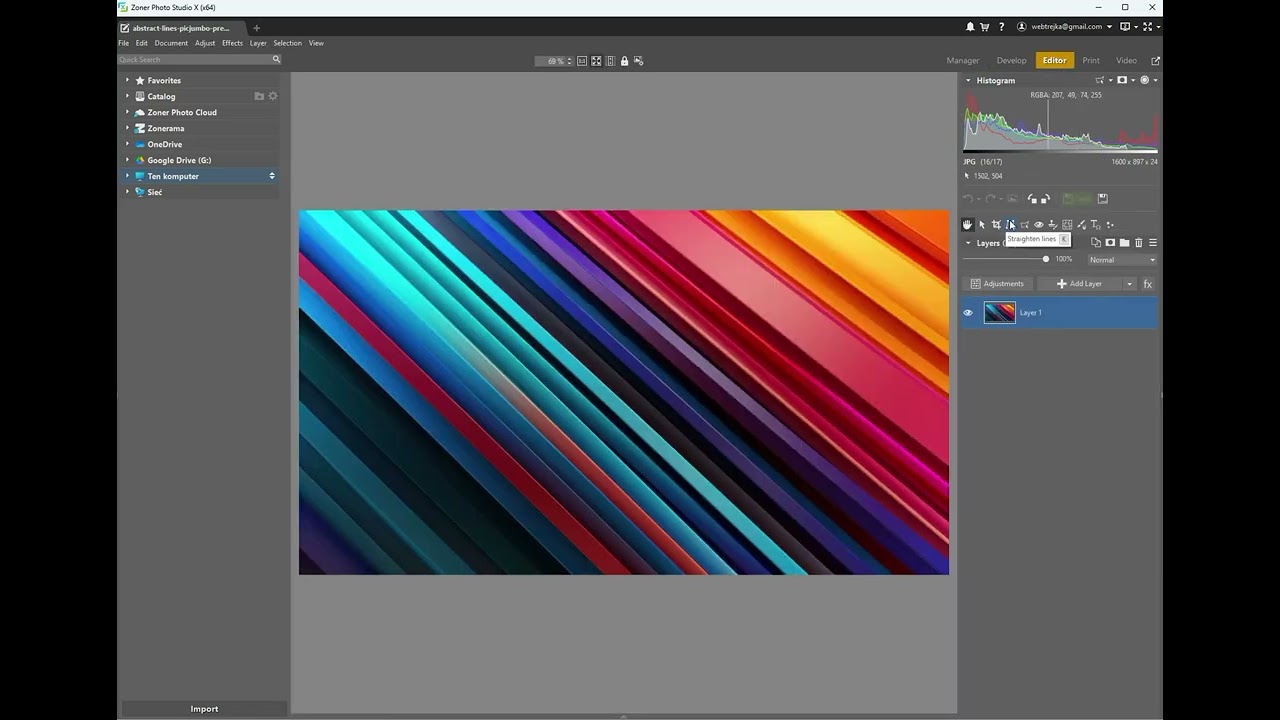Expand the Favorites tree node

127,80
